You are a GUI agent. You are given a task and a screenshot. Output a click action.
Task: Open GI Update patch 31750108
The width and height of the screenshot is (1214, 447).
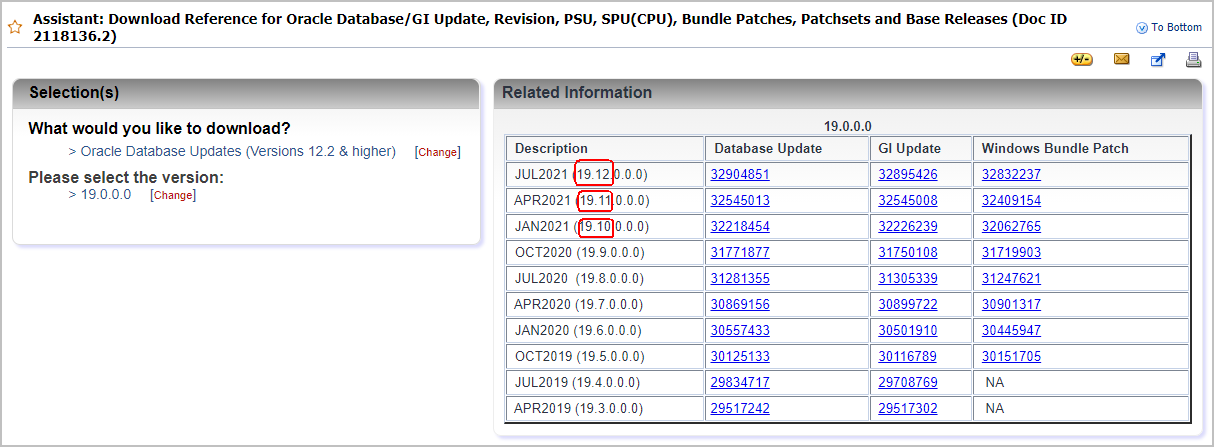[908, 252]
